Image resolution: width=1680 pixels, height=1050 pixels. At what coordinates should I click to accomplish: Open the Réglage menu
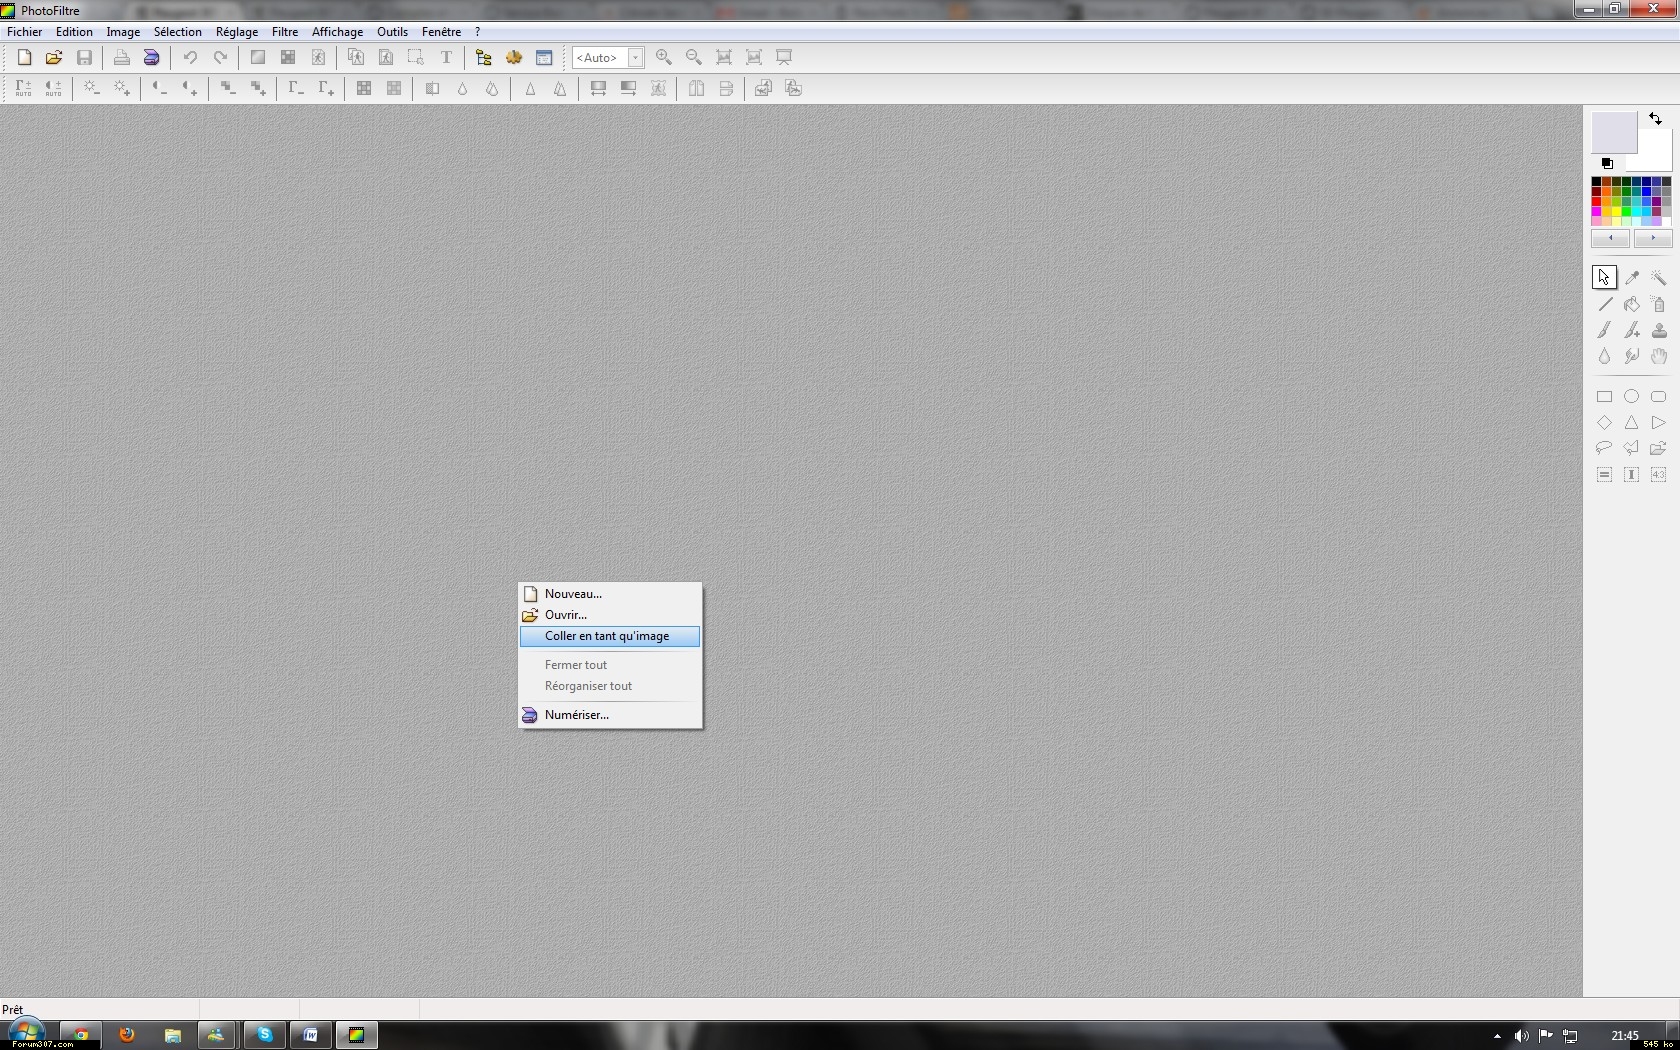[237, 32]
